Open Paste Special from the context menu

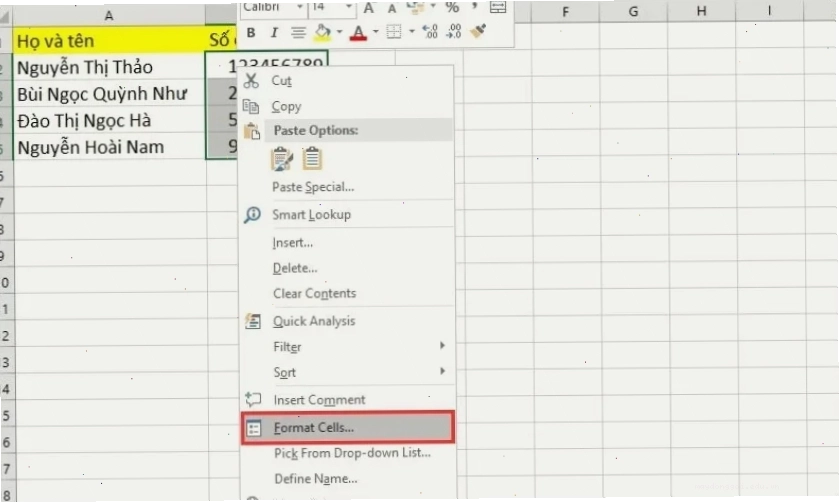pos(347,187)
